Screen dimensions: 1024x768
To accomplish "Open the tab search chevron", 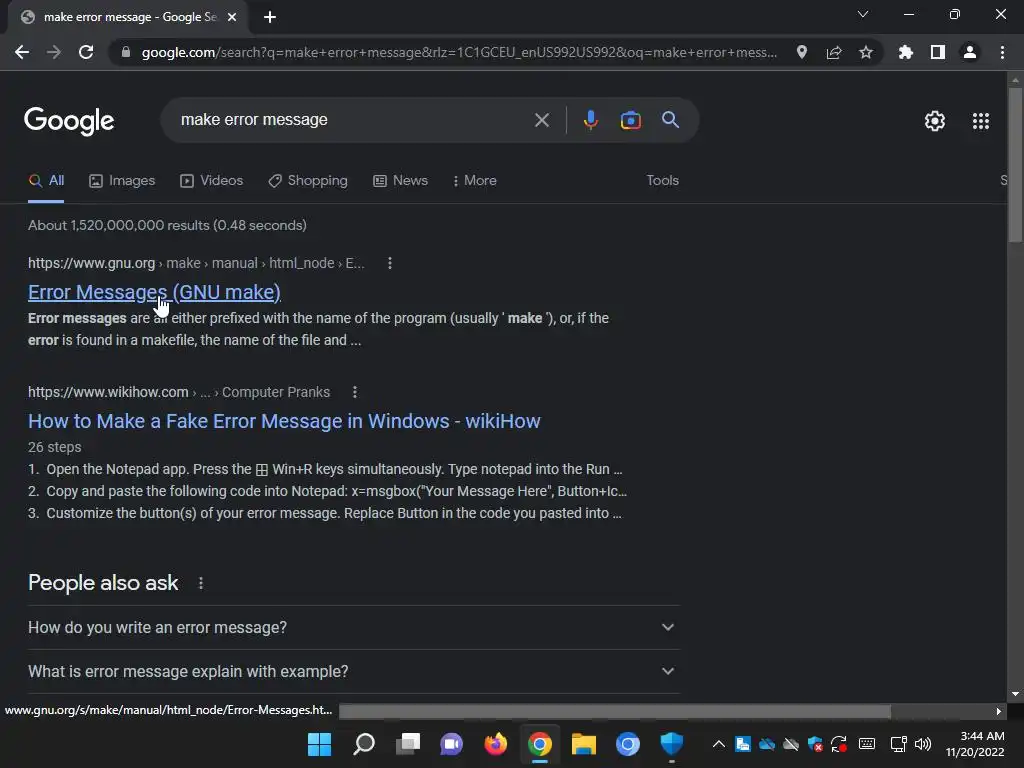I will [863, 14].
